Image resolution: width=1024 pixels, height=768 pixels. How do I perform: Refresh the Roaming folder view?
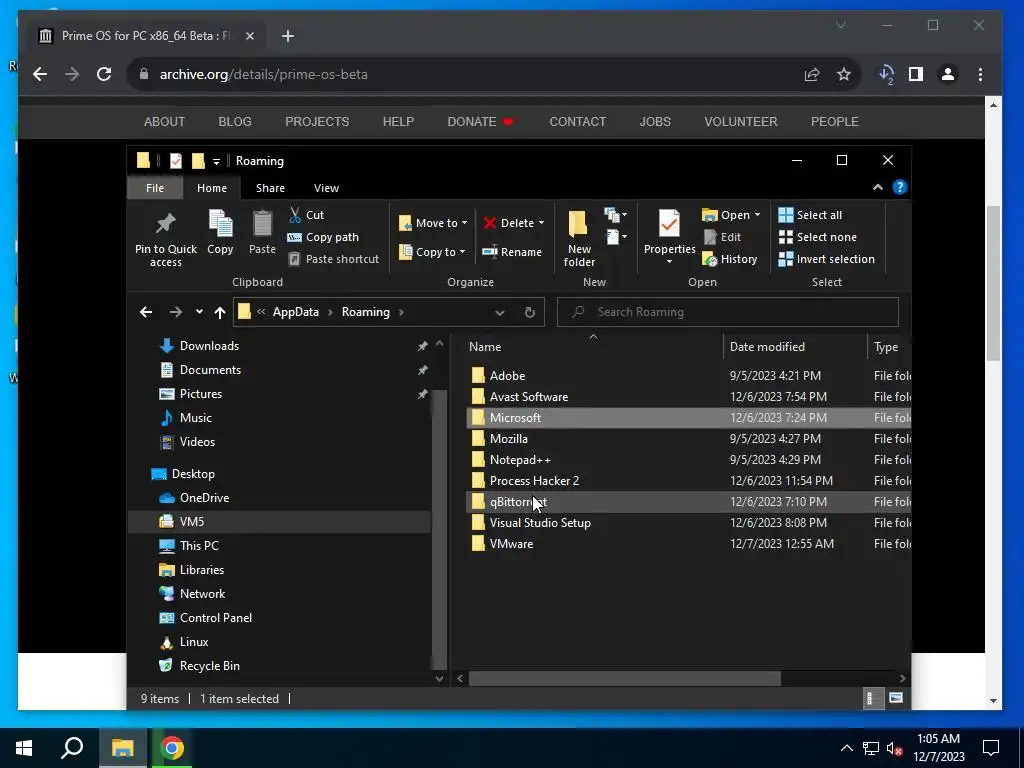click(530, 312)
